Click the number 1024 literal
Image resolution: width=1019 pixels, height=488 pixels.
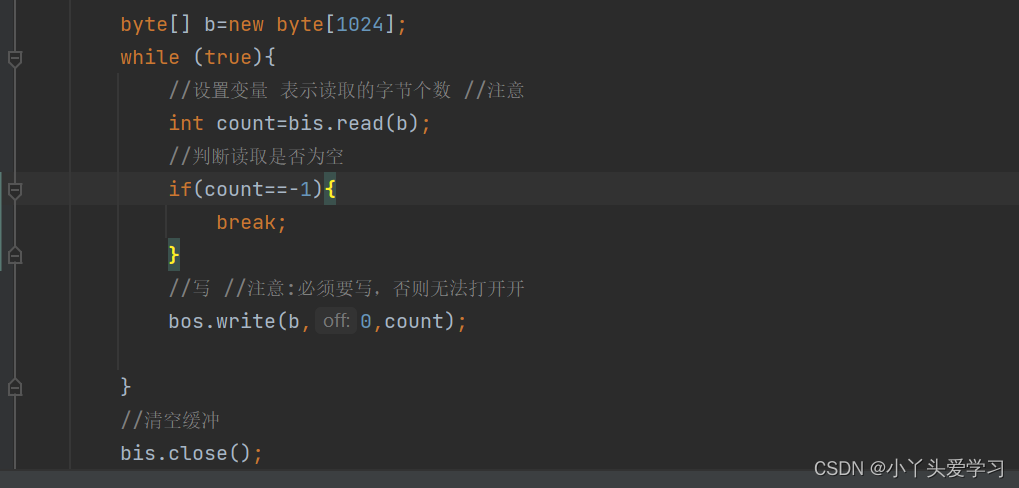[360, 25]
